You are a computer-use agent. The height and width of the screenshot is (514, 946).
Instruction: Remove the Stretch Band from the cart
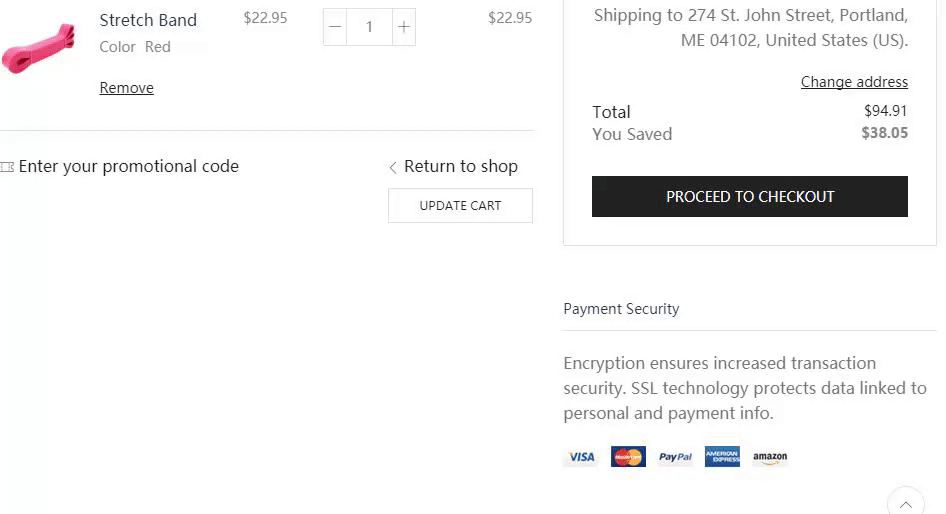[x=127, y=88]
